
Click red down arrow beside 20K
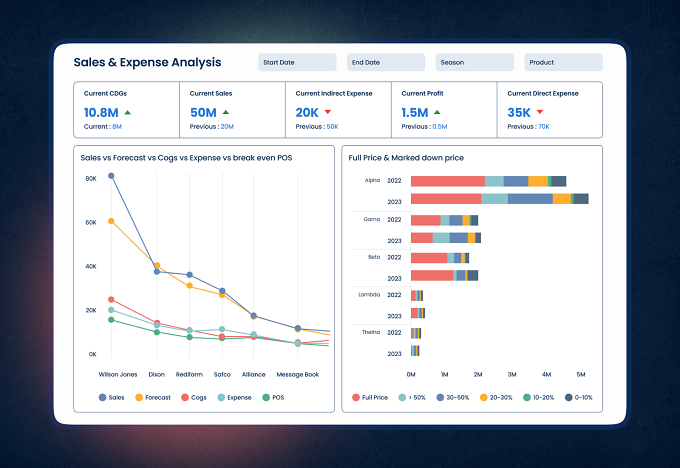[328, 112]
